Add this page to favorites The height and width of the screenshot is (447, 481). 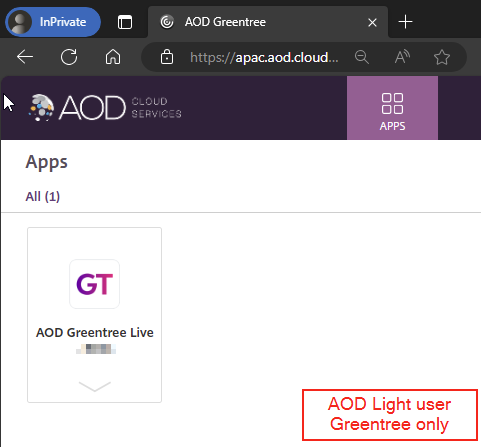[x=442, y=57]
